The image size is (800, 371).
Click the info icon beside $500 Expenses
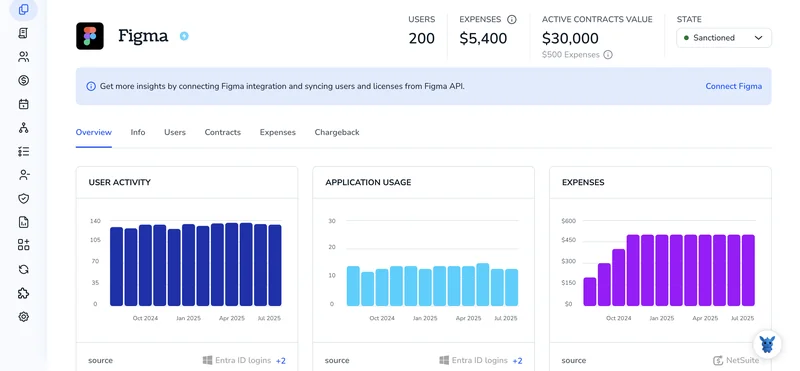(608, 55)
